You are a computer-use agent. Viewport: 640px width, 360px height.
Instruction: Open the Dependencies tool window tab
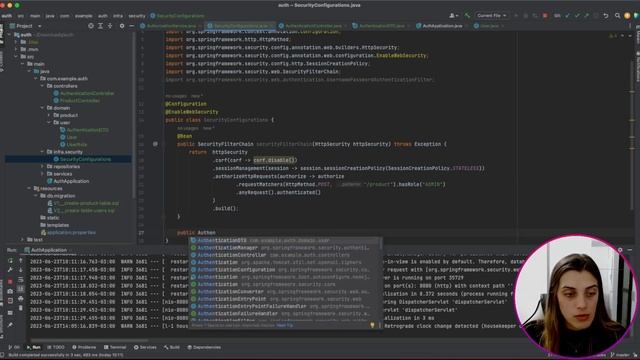coord(204,347)
